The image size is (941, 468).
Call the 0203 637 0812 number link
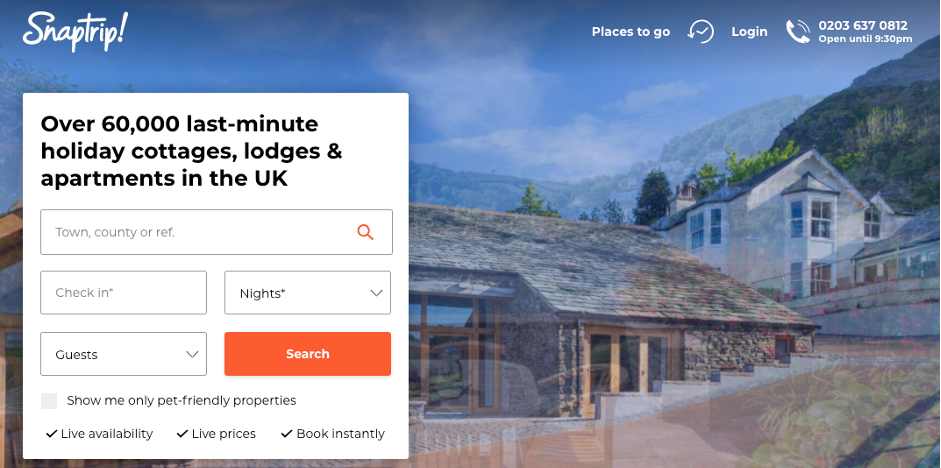(863, 26)
